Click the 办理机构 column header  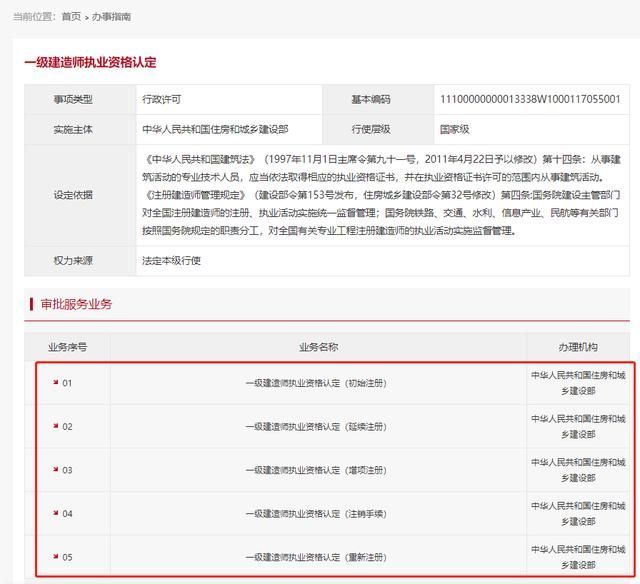[578, 347]
